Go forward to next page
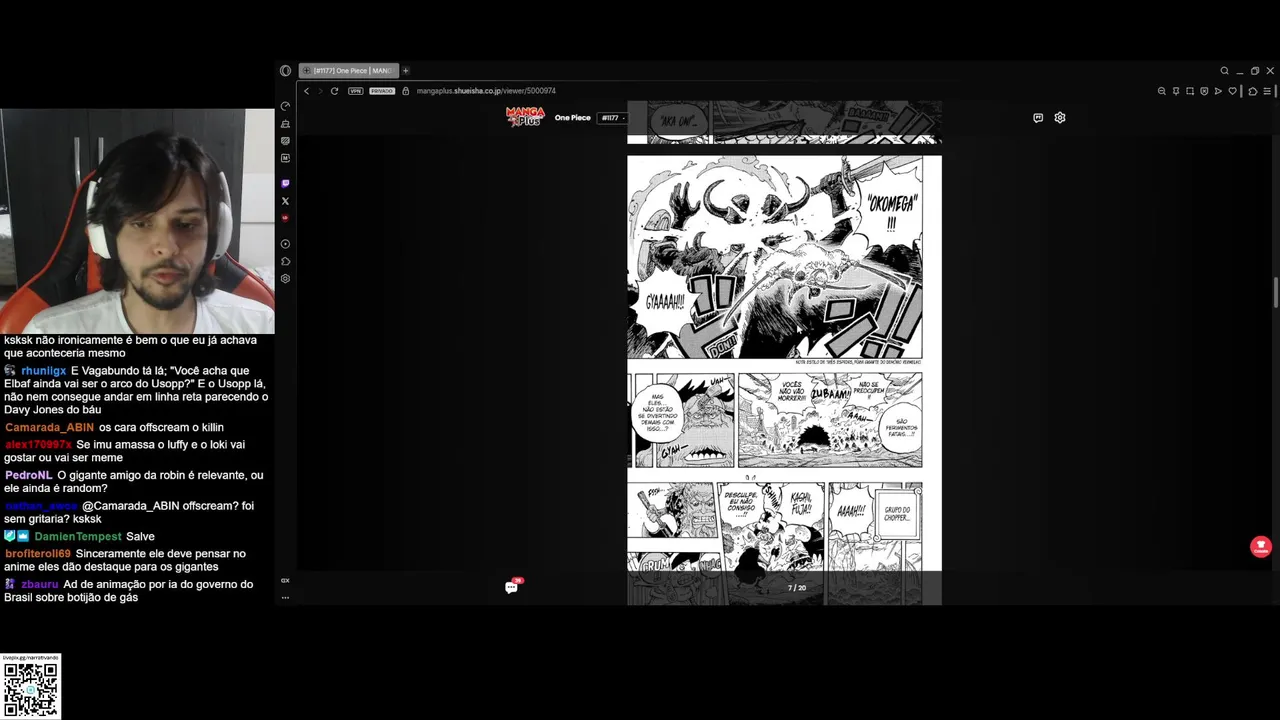This screenshot has height=720, width=1280. tap(320, 91)
